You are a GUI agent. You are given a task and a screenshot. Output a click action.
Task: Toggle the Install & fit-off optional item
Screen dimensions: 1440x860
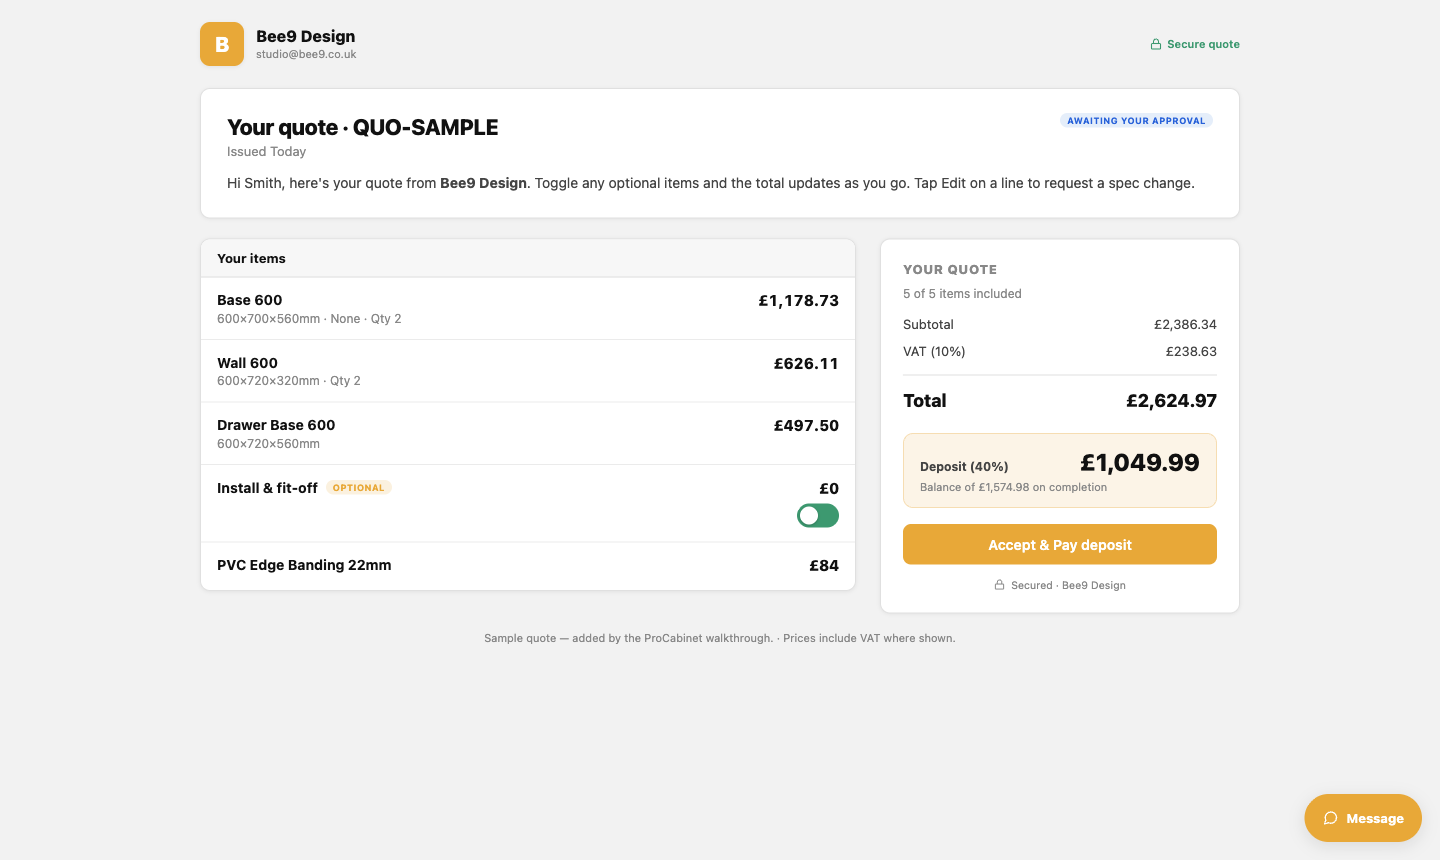pyautogui.click(x=818, y=516)
